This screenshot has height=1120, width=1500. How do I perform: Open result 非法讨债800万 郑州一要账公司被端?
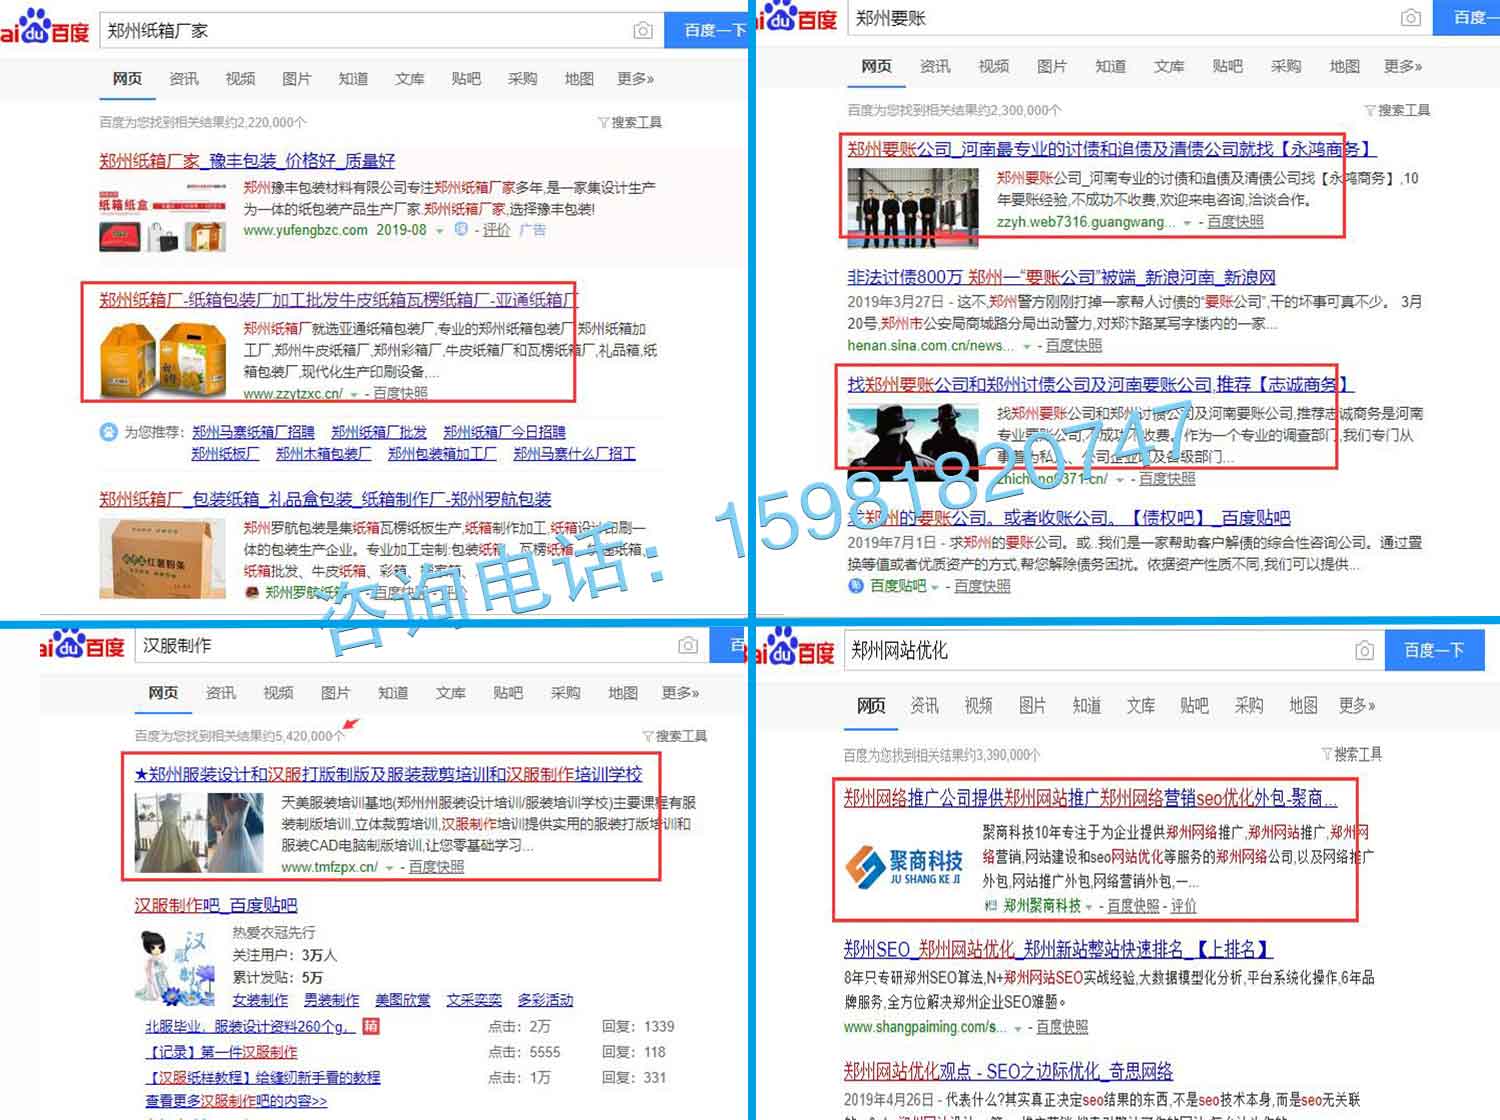[1061, 277]
